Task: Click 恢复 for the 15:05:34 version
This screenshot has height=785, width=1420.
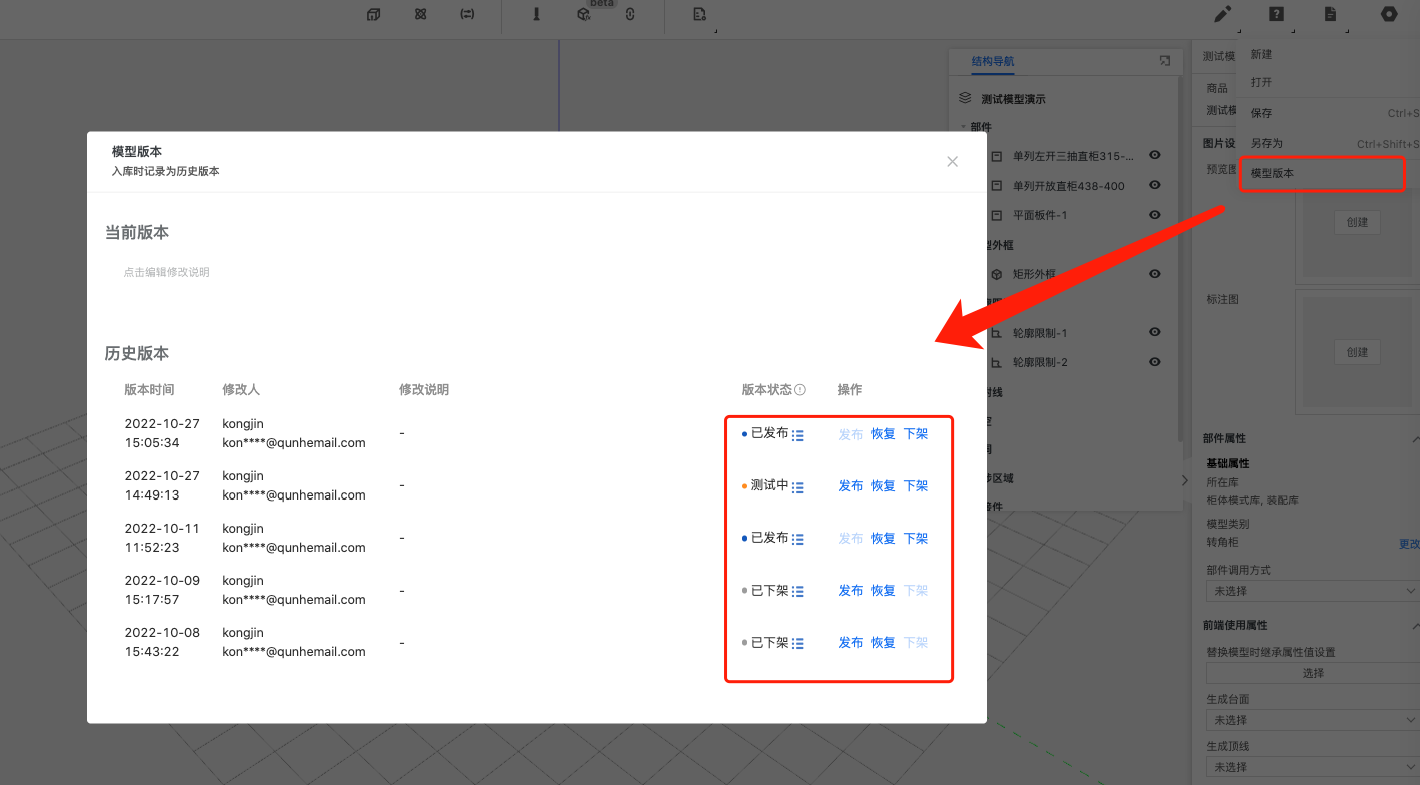Action: pos(883,434)
